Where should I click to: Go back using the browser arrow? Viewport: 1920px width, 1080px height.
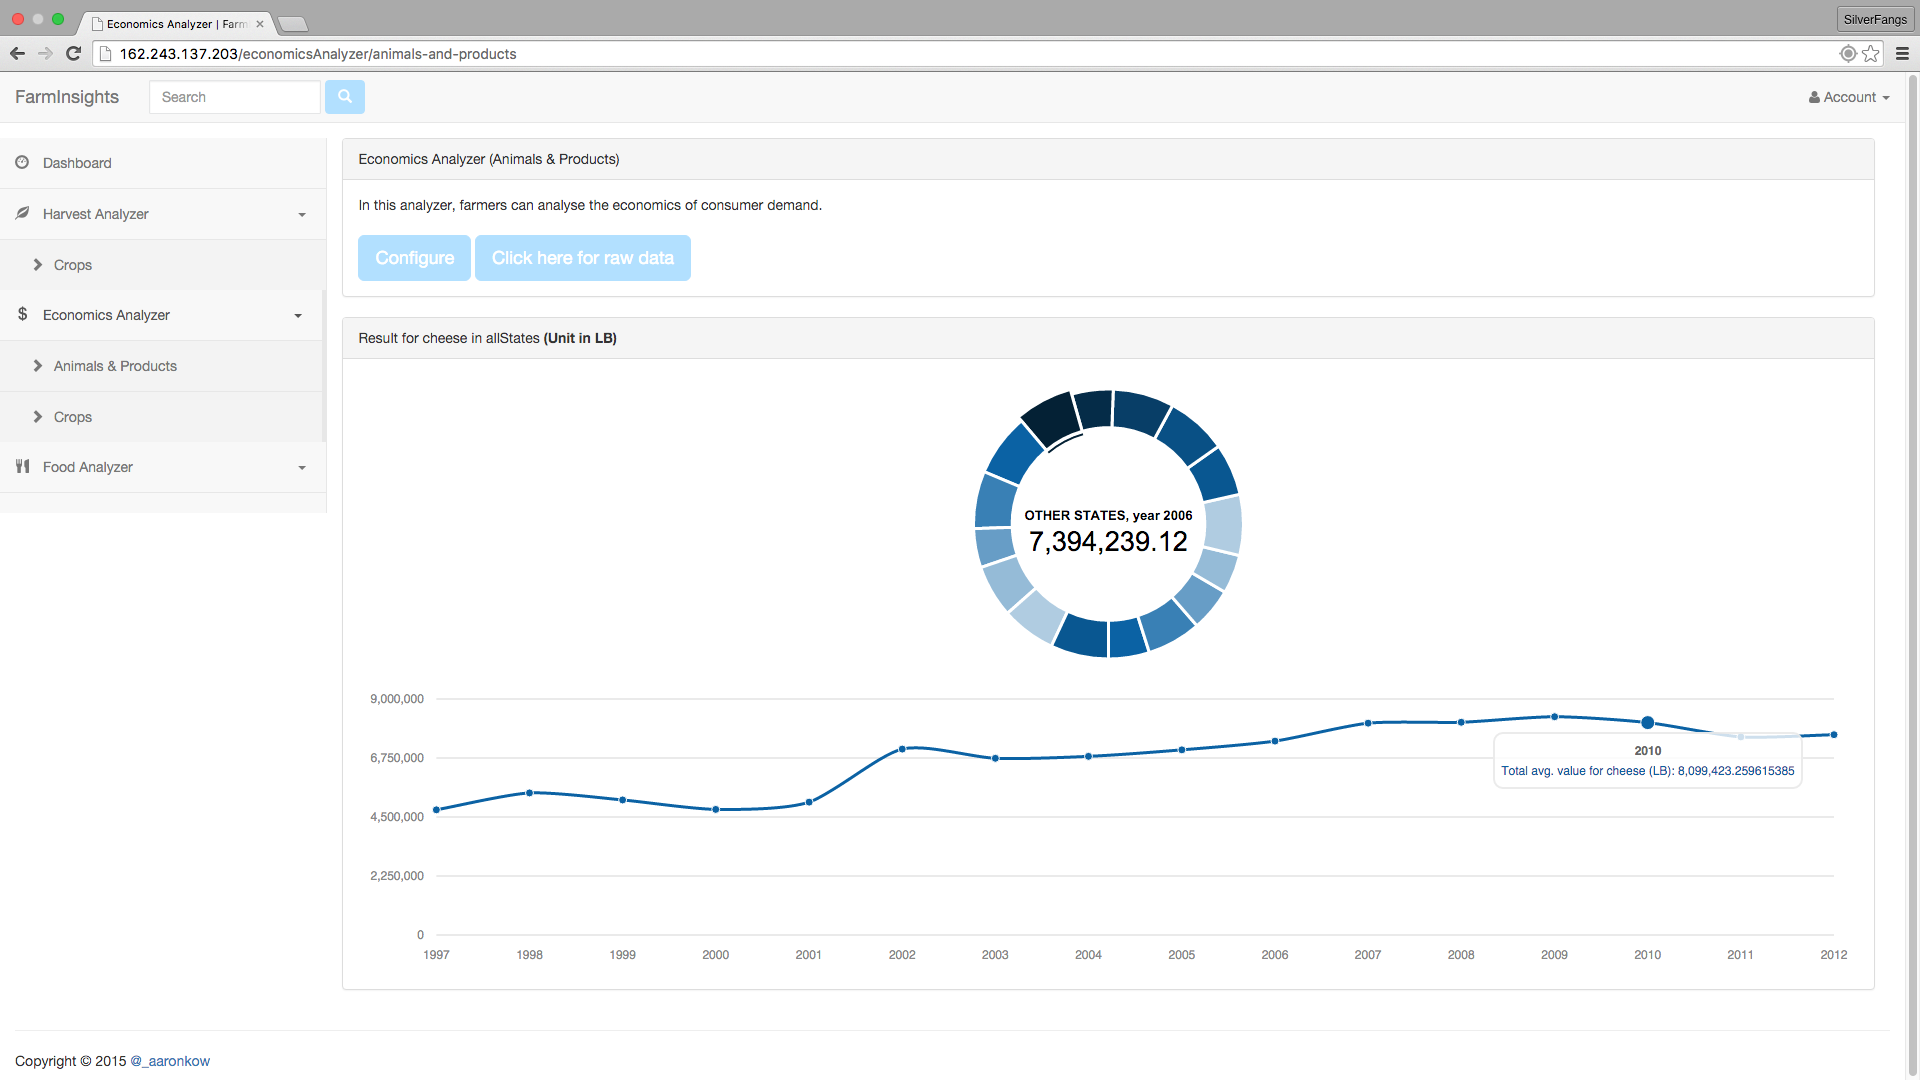(17, 54)
